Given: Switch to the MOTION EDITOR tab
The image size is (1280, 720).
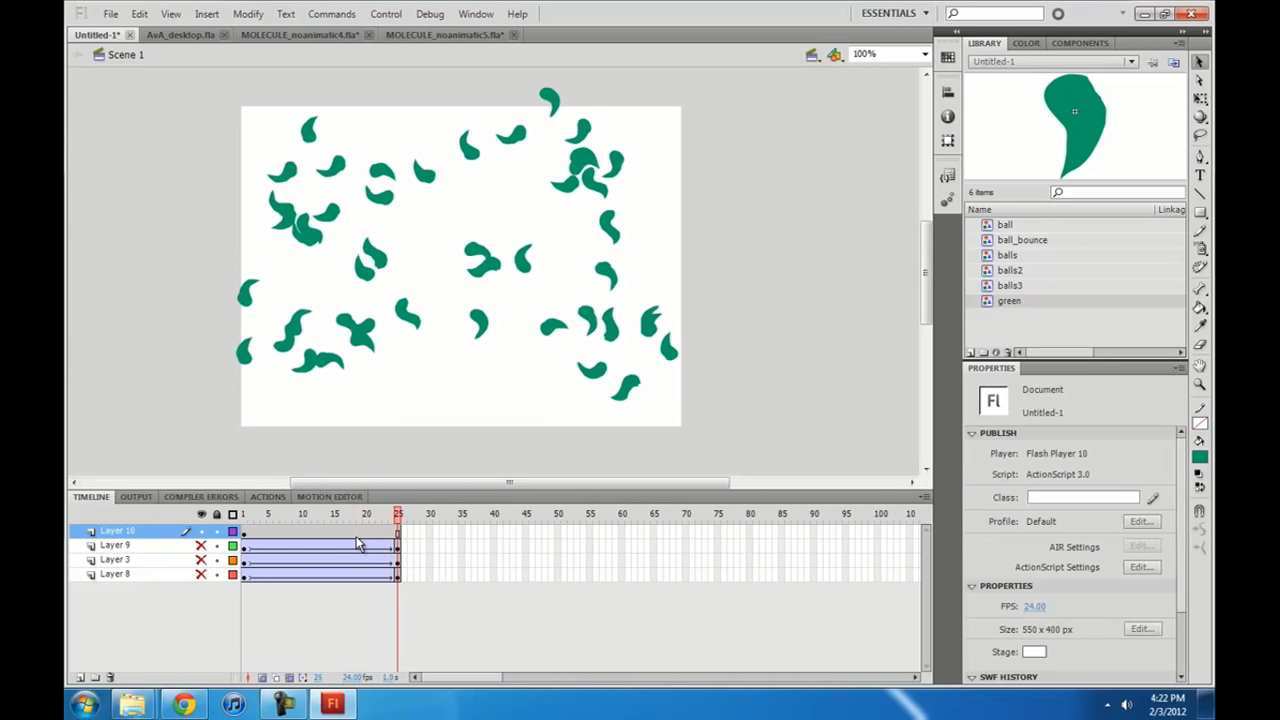Looking at the screenshot, I should pos(329,497).
